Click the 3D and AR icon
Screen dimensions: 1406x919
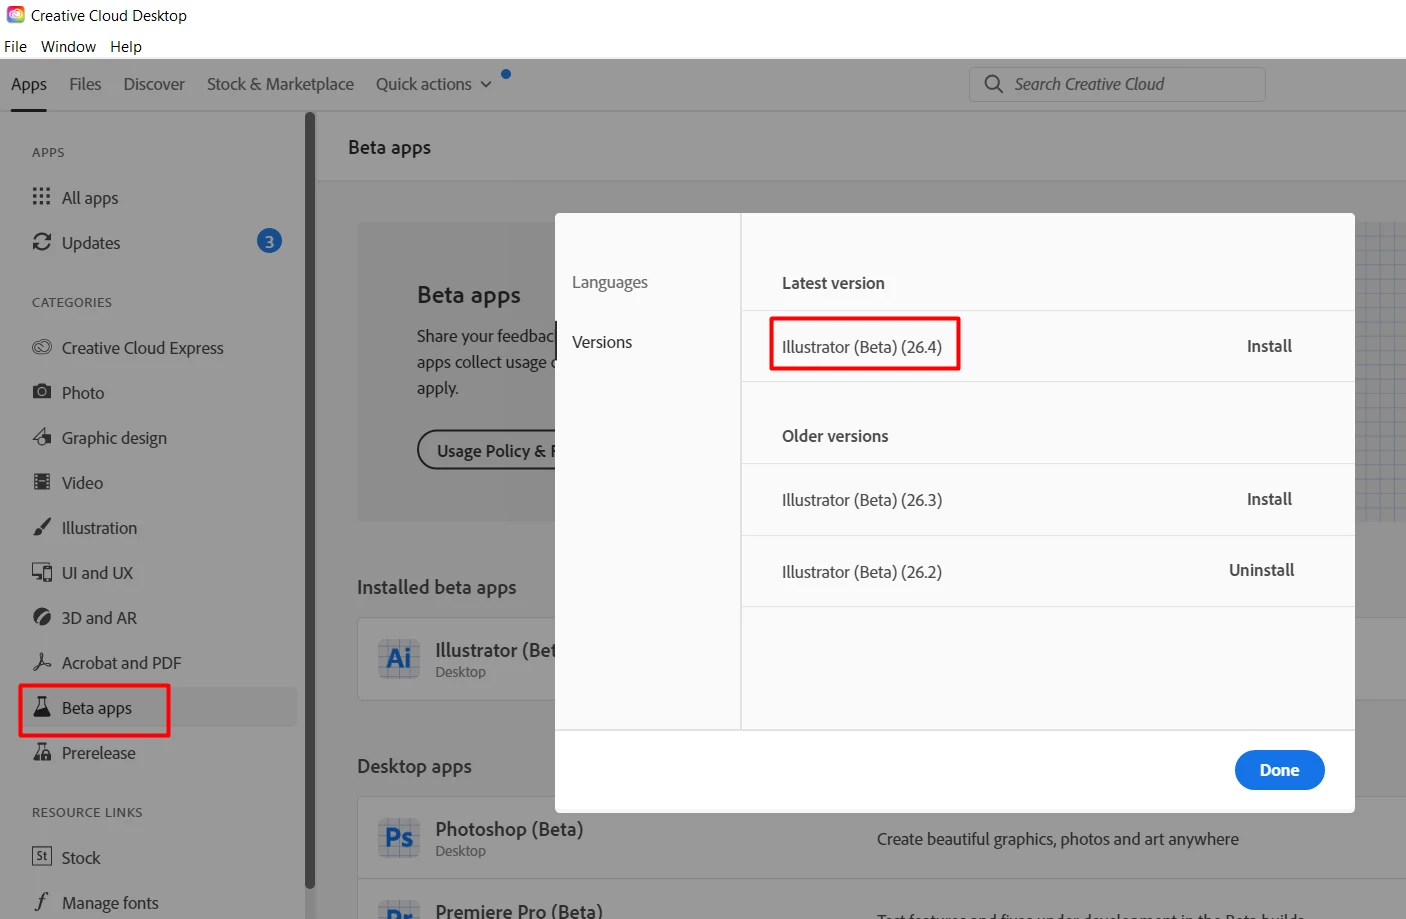point(41,617)
